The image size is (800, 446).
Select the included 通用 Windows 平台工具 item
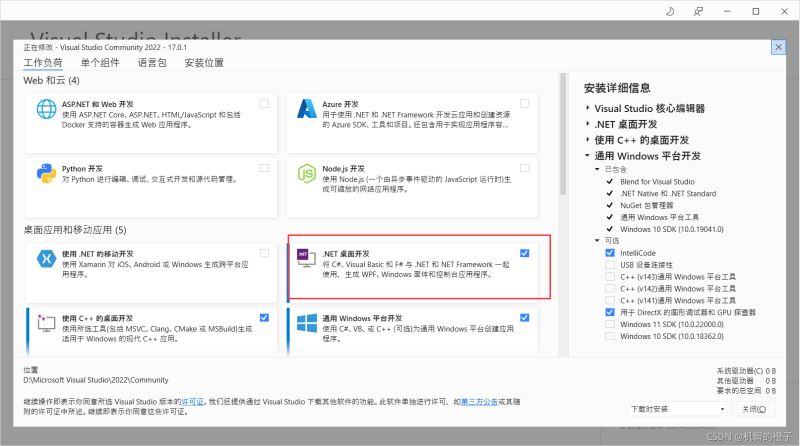[659, 217]
